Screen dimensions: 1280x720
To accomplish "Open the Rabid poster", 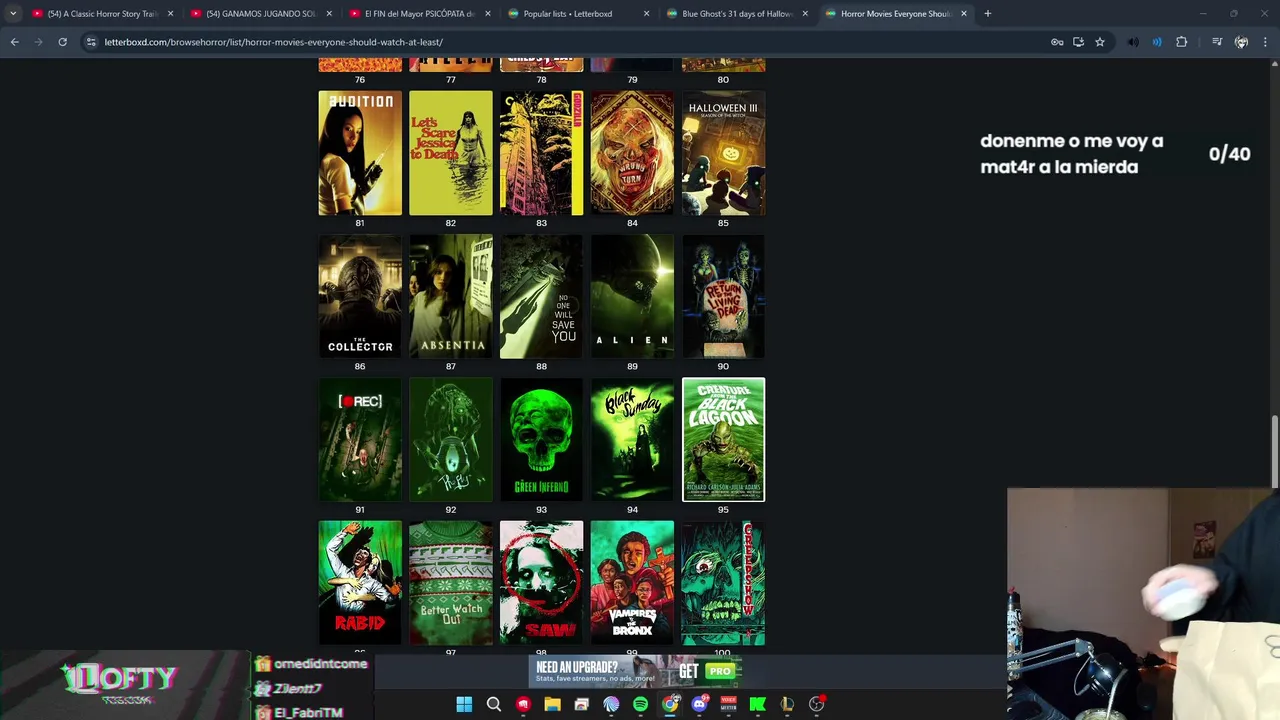I will 360,582.
